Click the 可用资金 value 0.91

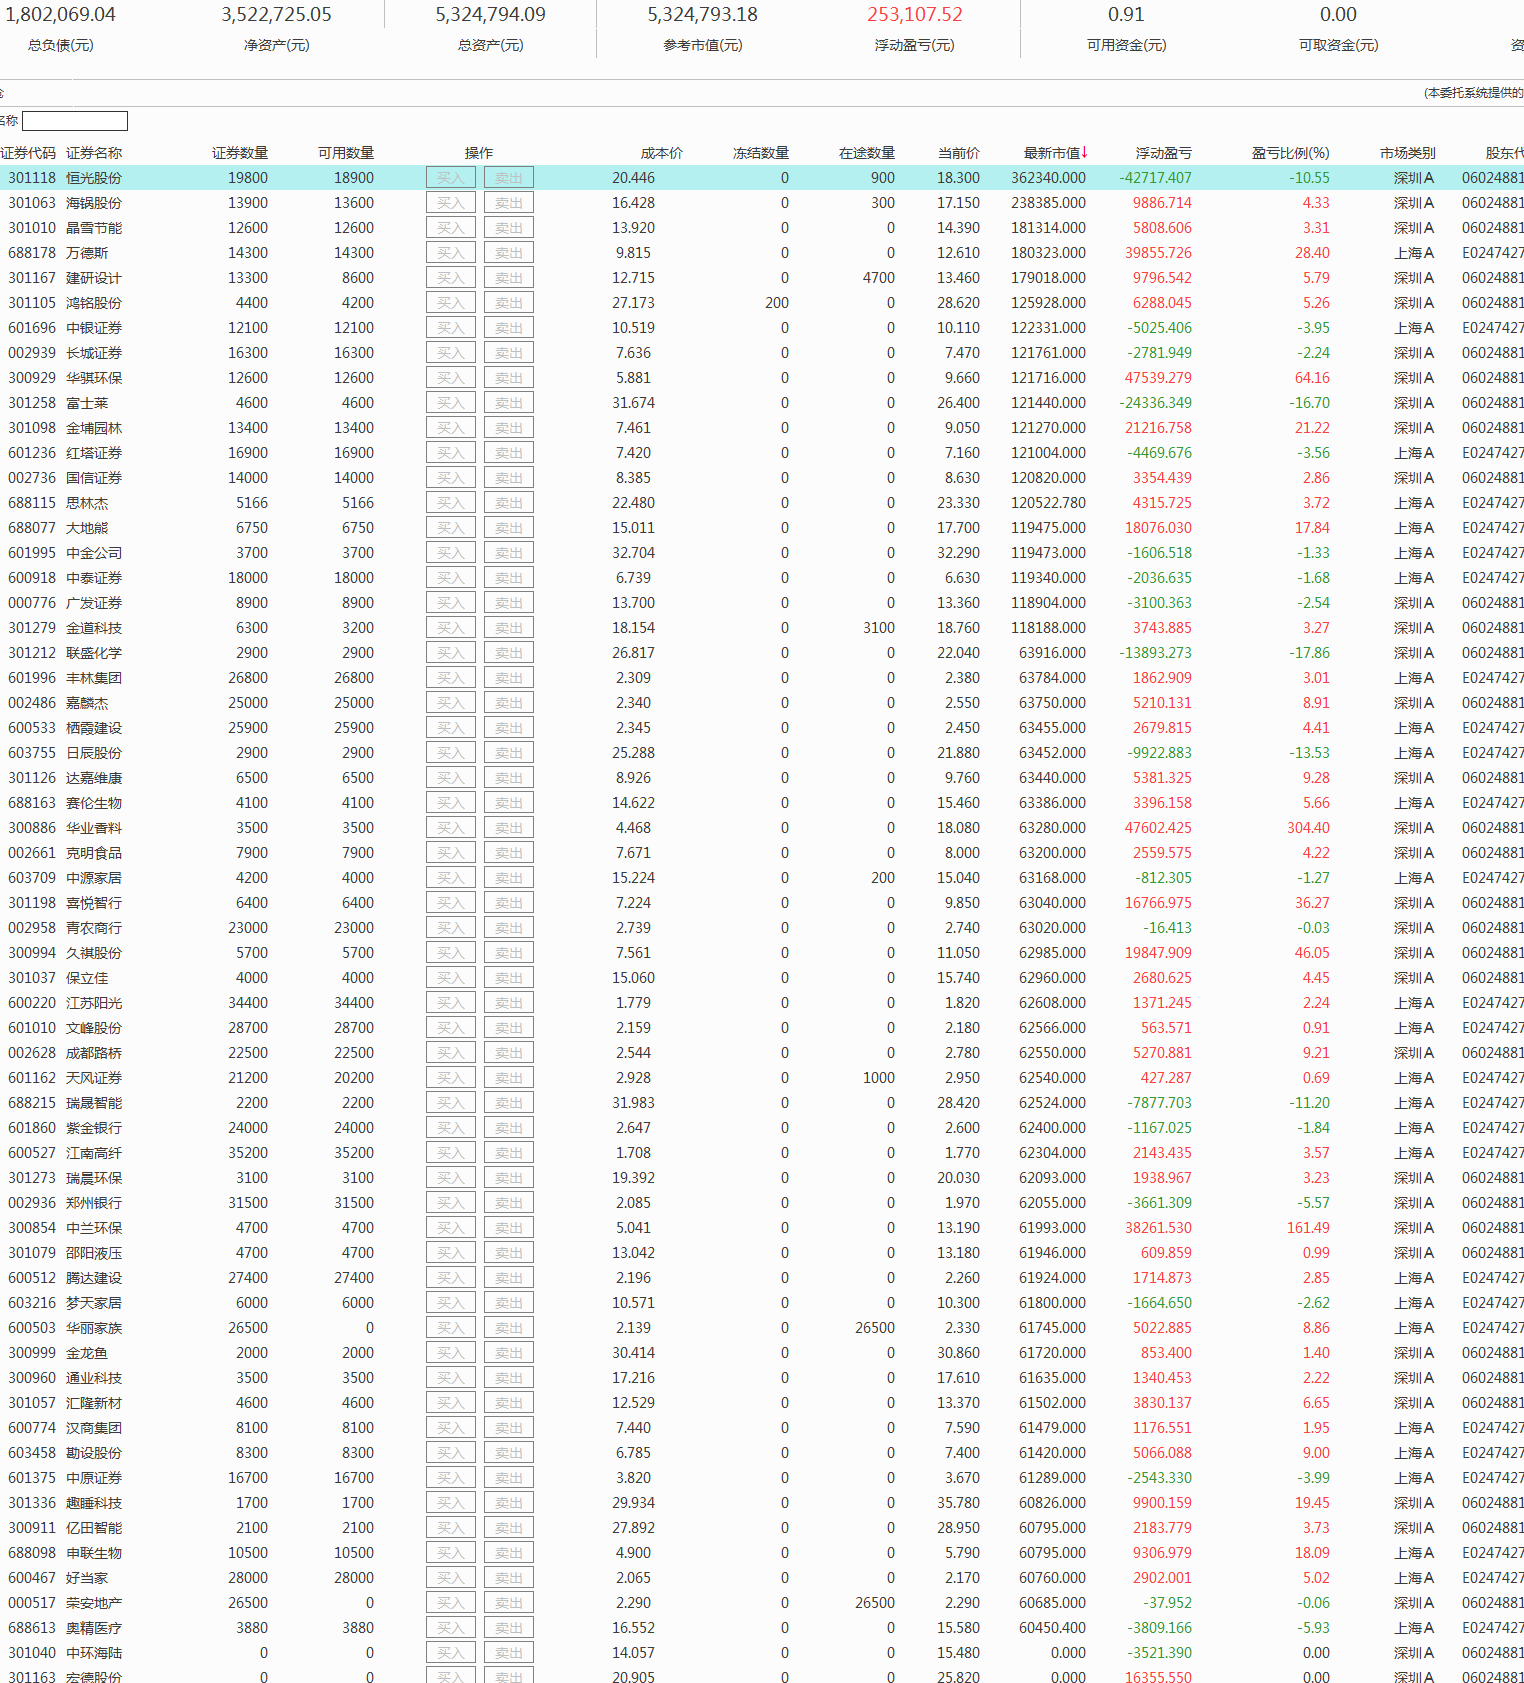[x=1126, y=15]
